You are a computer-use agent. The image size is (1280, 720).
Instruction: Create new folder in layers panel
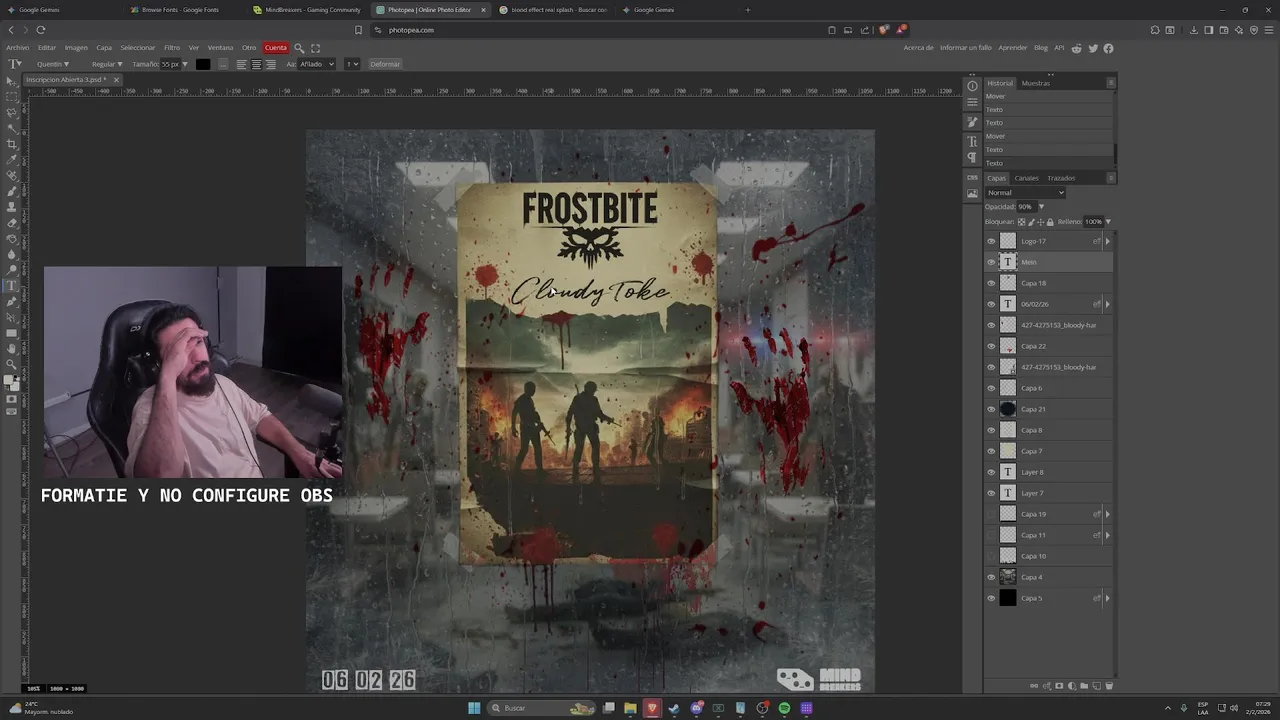click(x=1084, y=686)
